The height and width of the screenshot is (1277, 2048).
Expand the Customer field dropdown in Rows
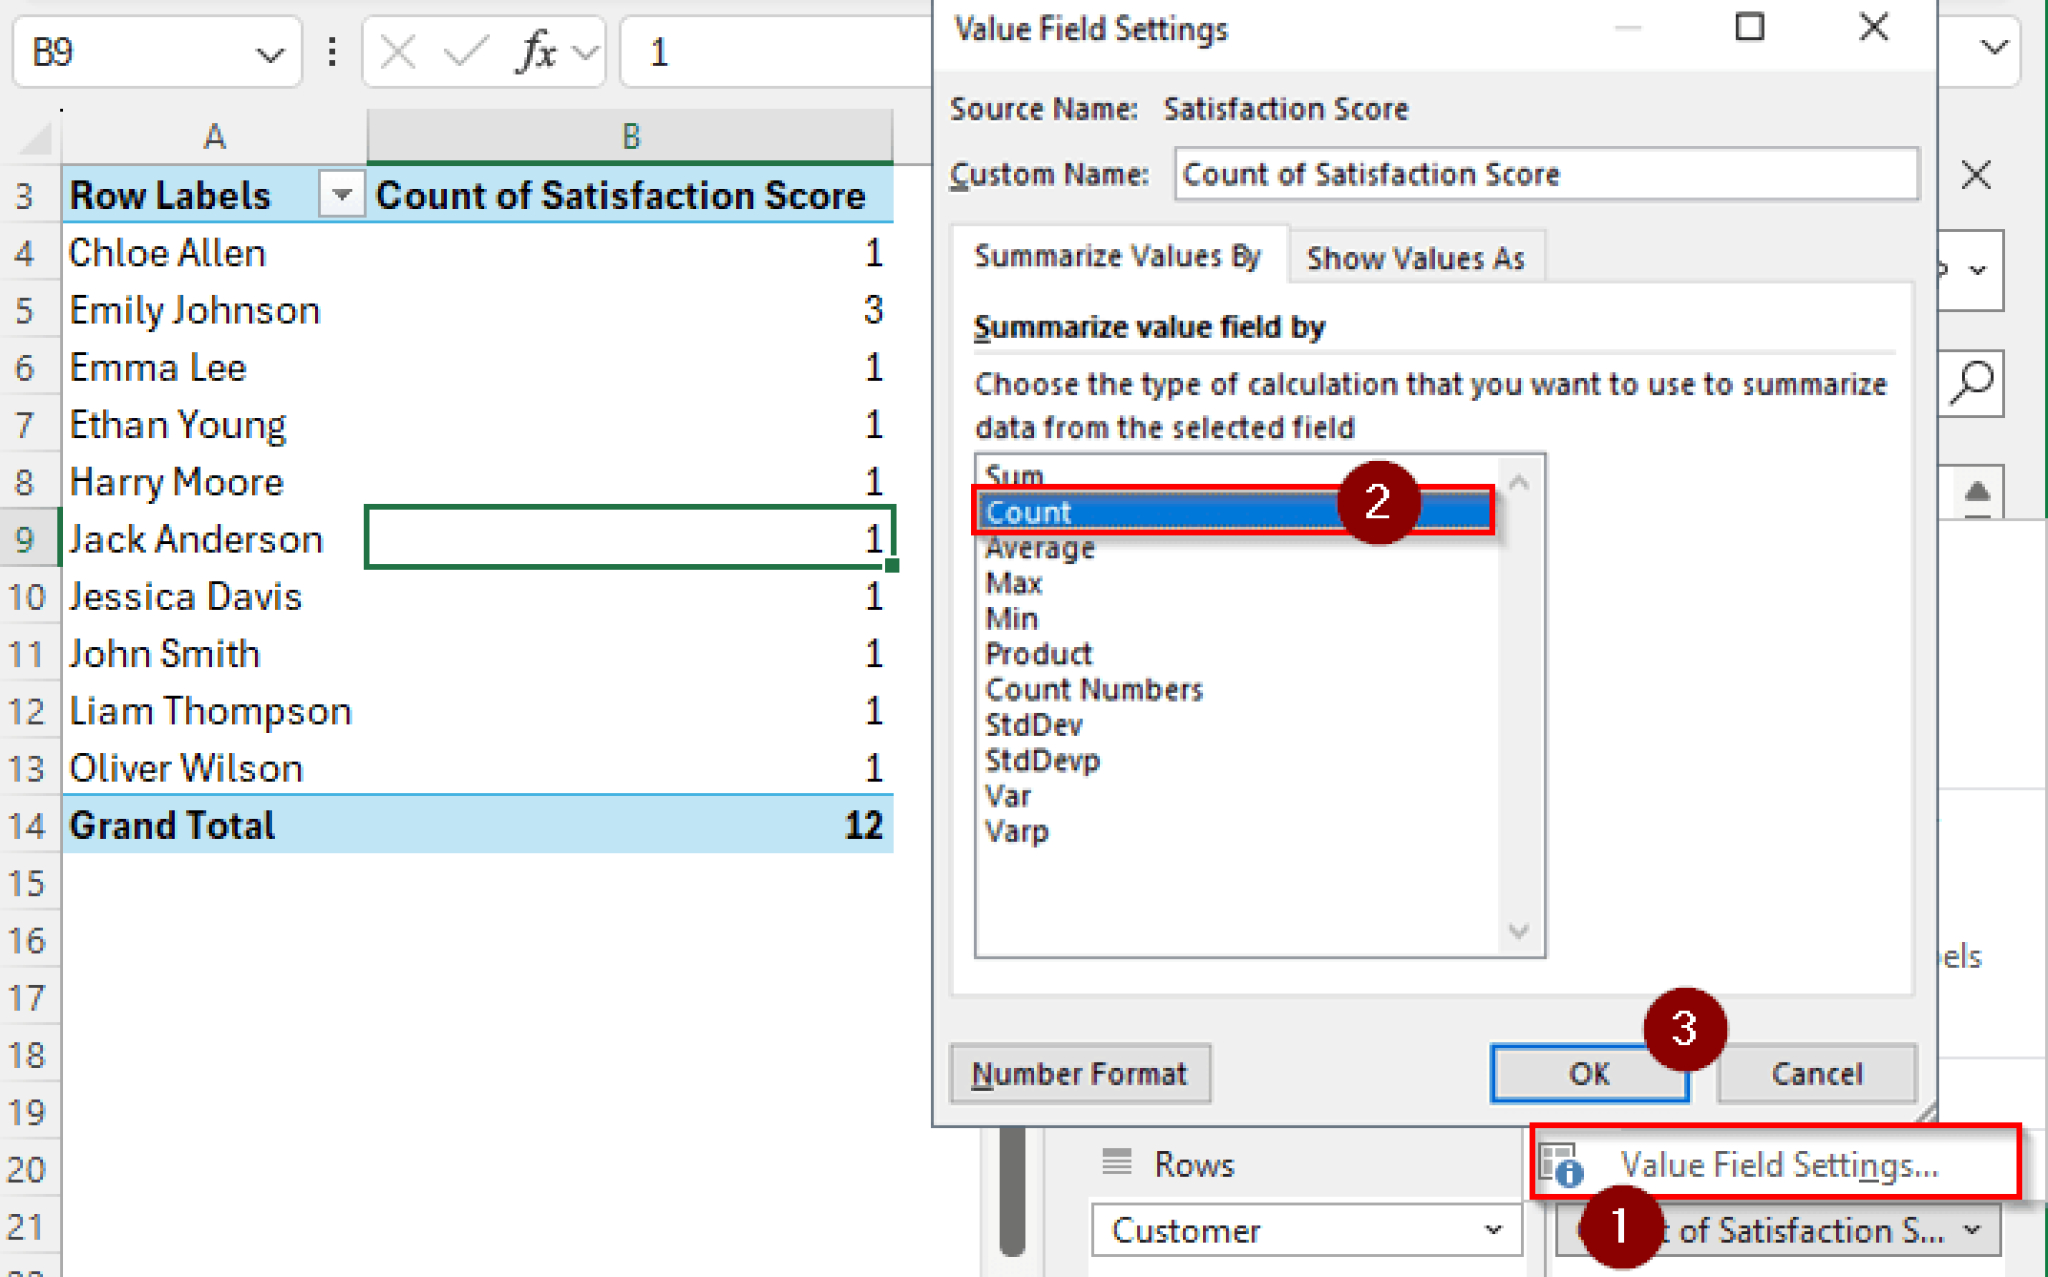click(1492, 1230)
